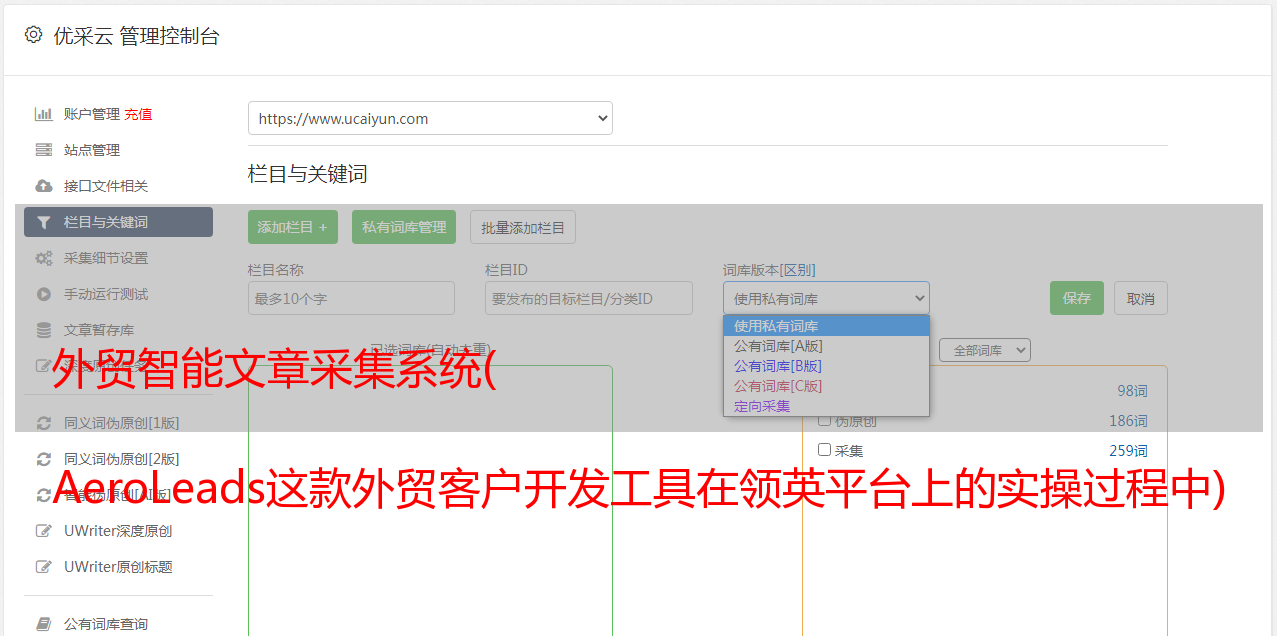Tick the 采集 word library checkbox

point(824,450)
